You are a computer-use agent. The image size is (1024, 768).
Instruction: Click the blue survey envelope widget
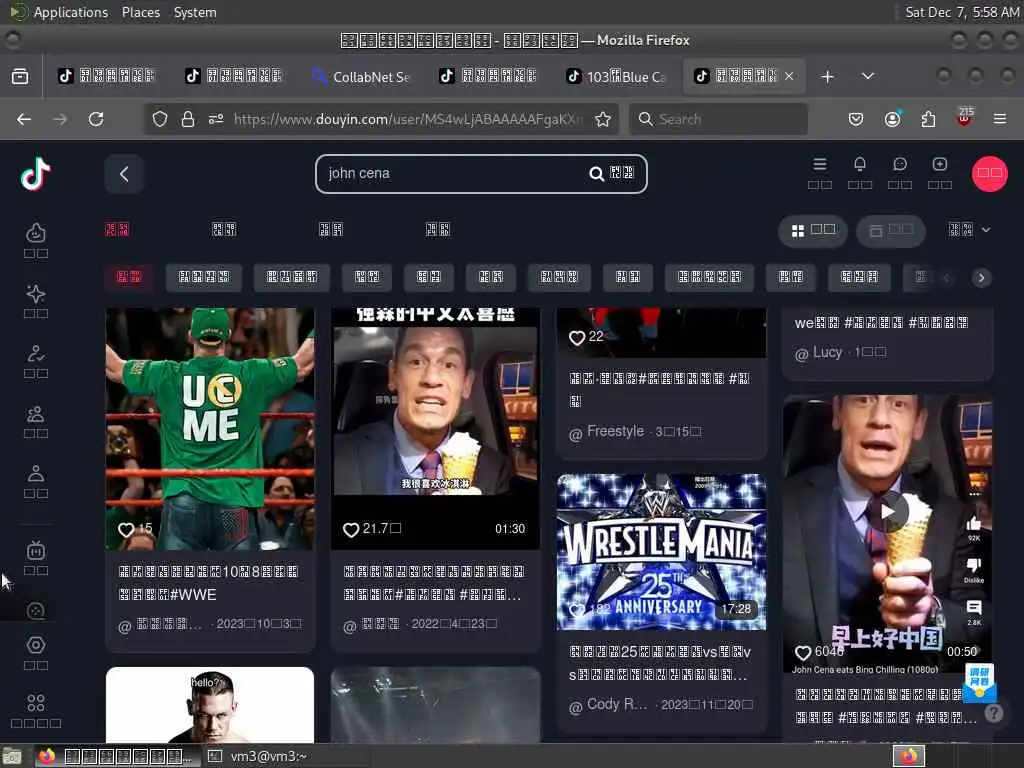979,682
